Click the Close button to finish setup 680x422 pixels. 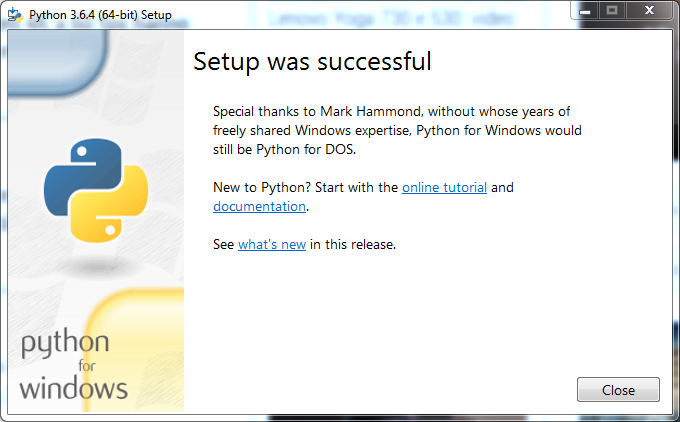(x=618, y=389)
